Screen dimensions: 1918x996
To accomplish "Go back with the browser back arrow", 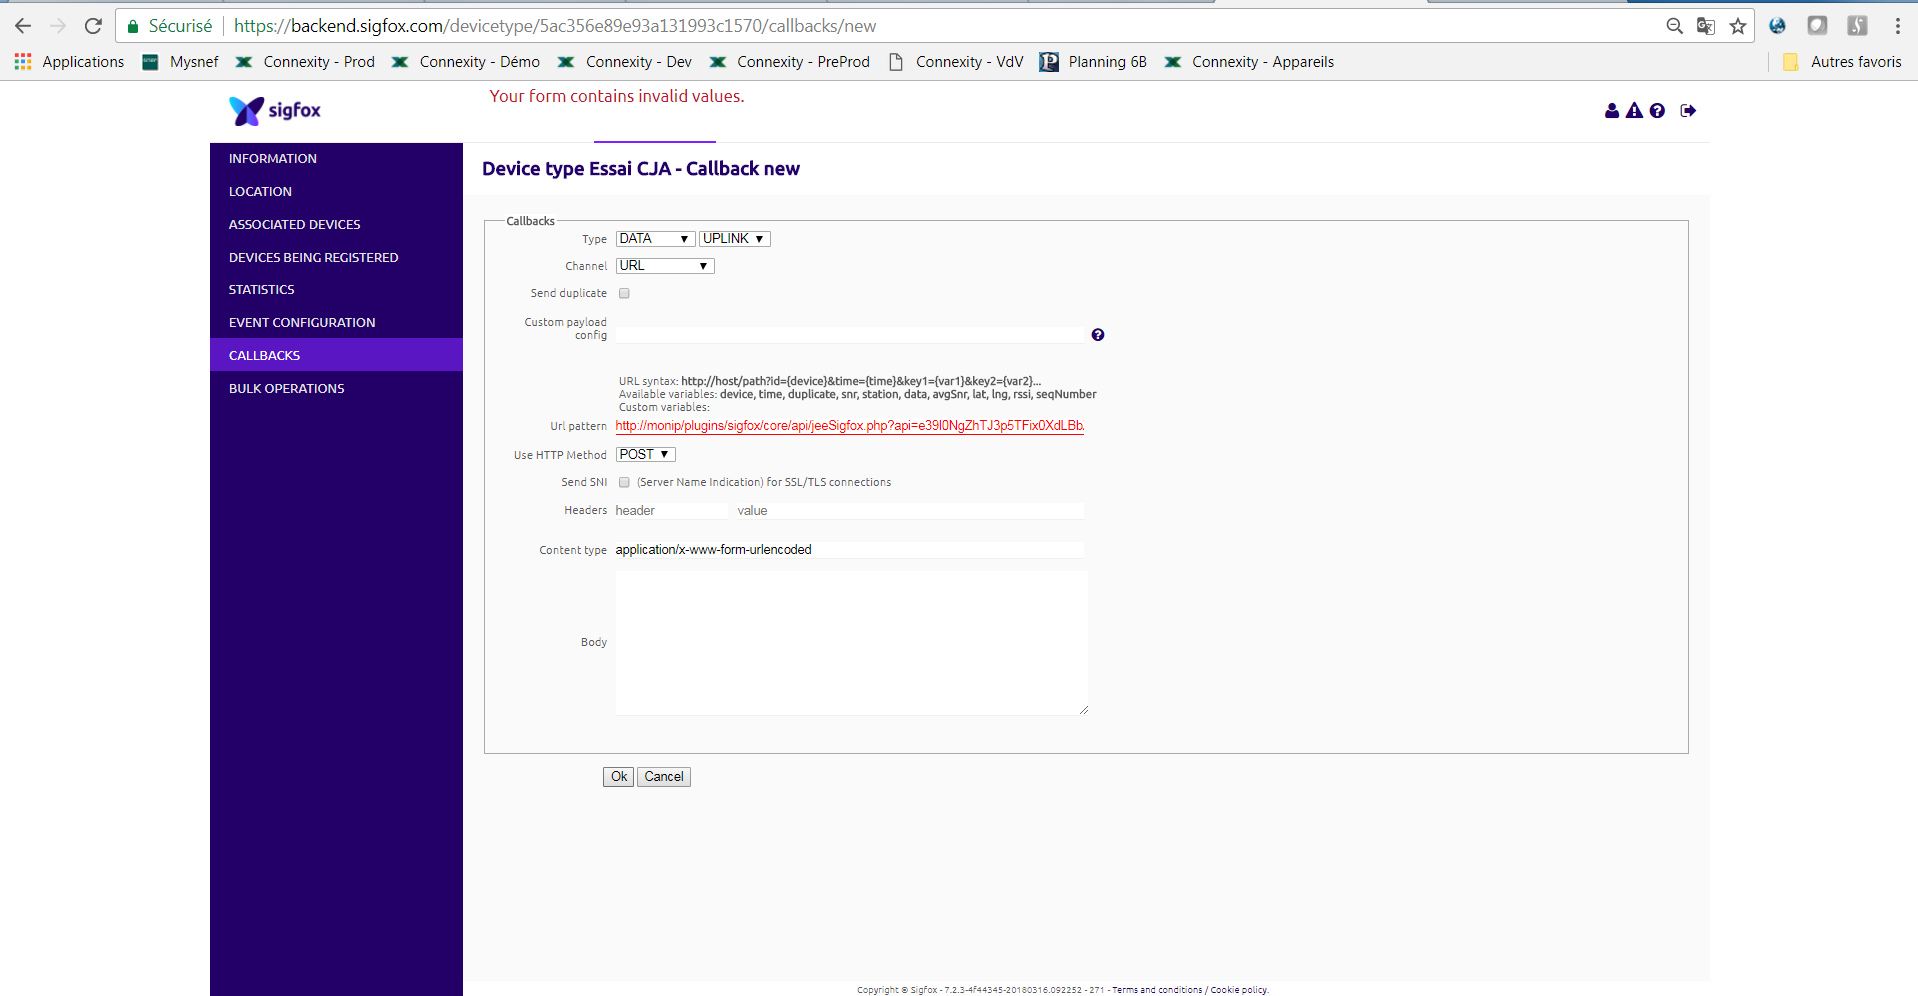I will [x=23, y=26].
